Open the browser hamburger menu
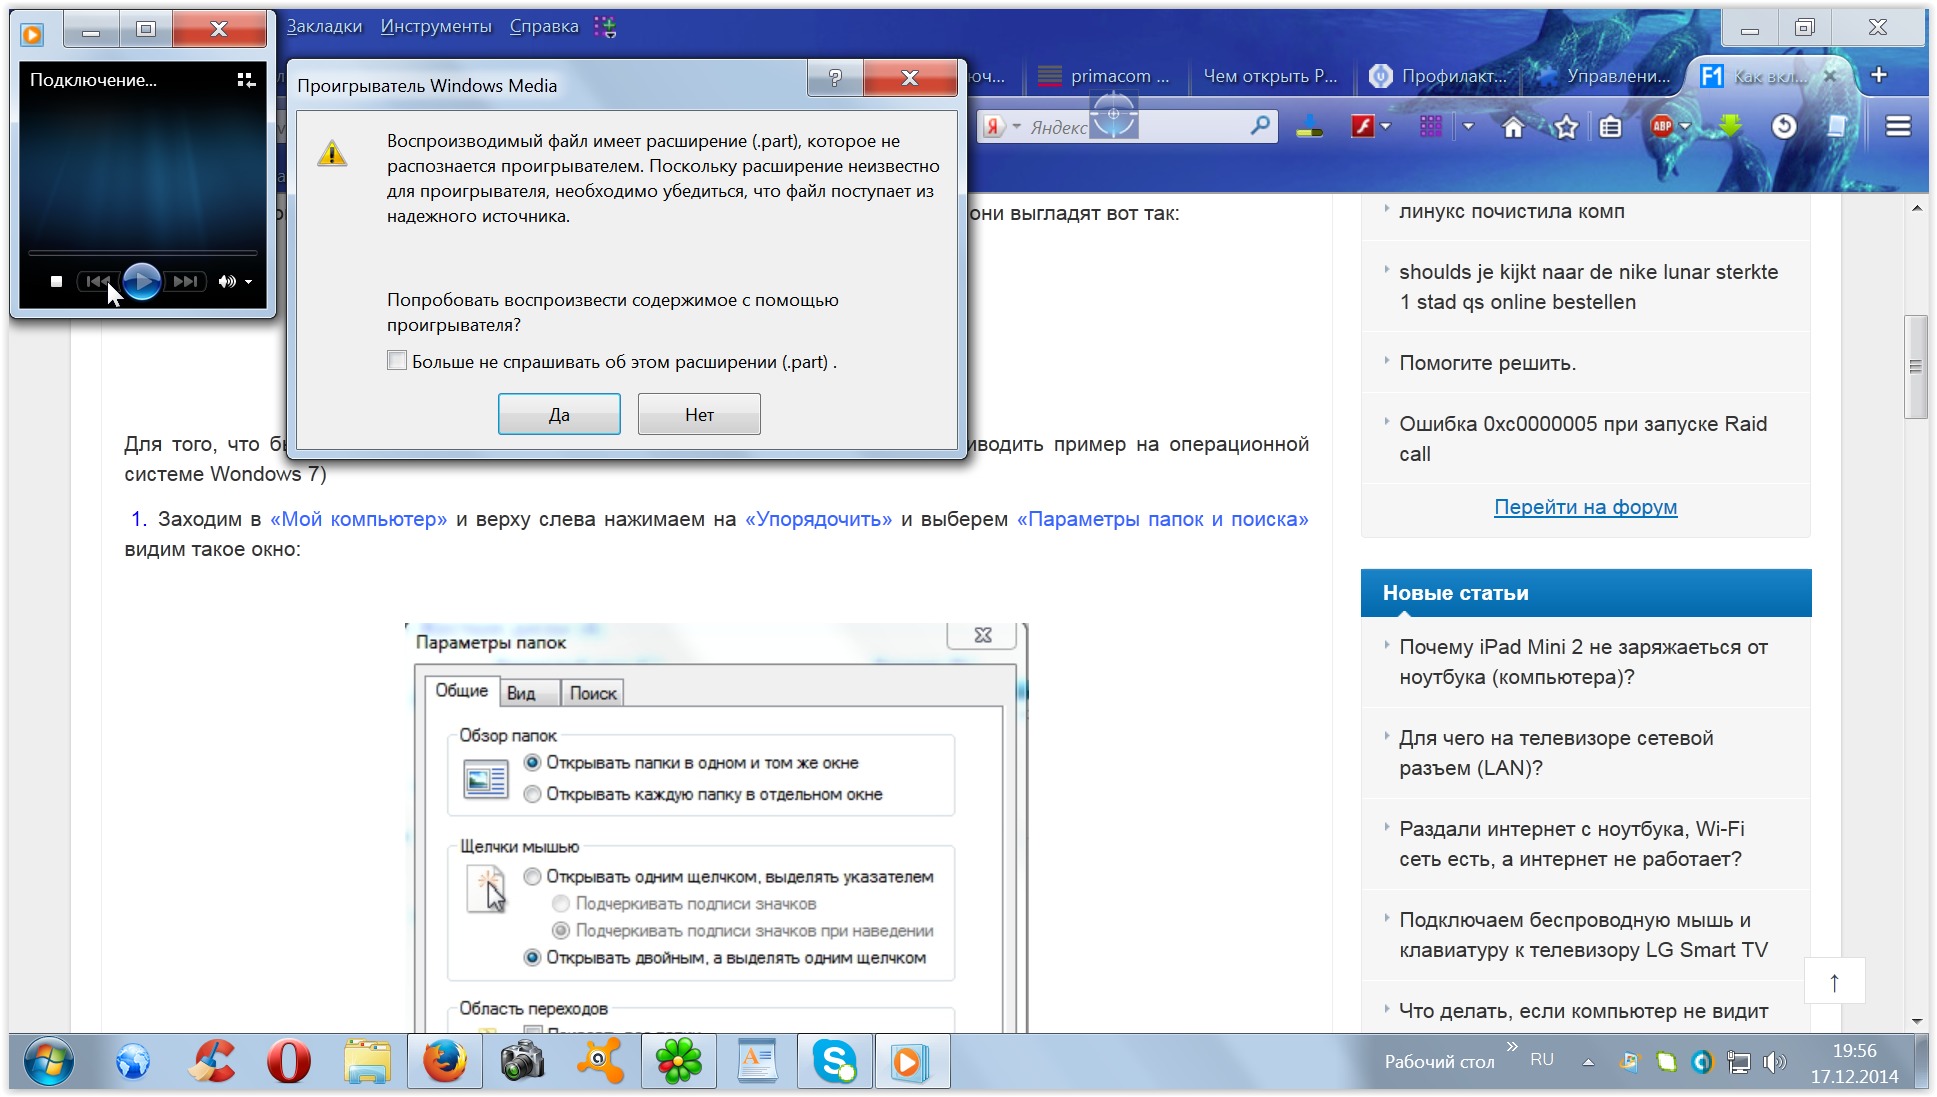The height and width of the screenshot is (1097, 1937). pyautogui.click(x=1898, y=127)
